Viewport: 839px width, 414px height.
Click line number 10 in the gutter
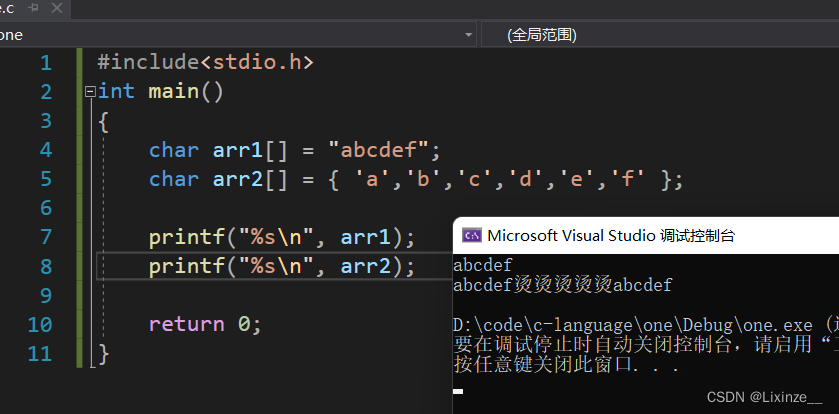tap(40, 325)
